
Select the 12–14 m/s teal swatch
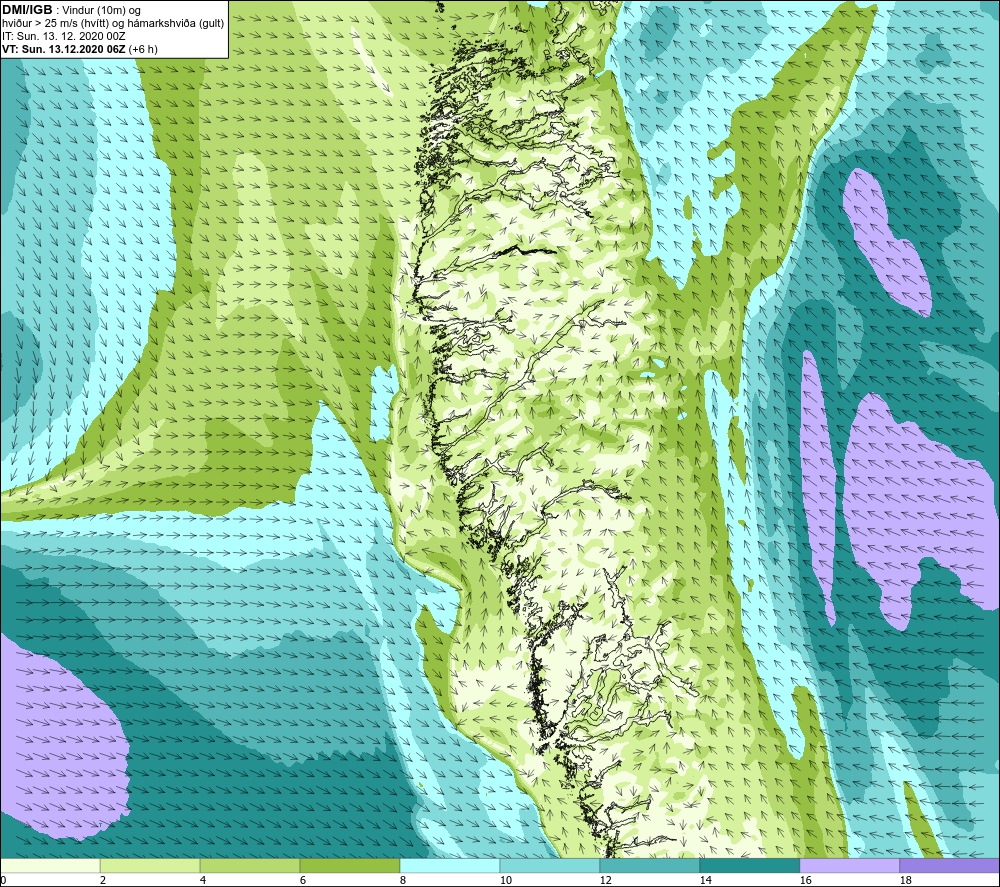pos(649,866)
